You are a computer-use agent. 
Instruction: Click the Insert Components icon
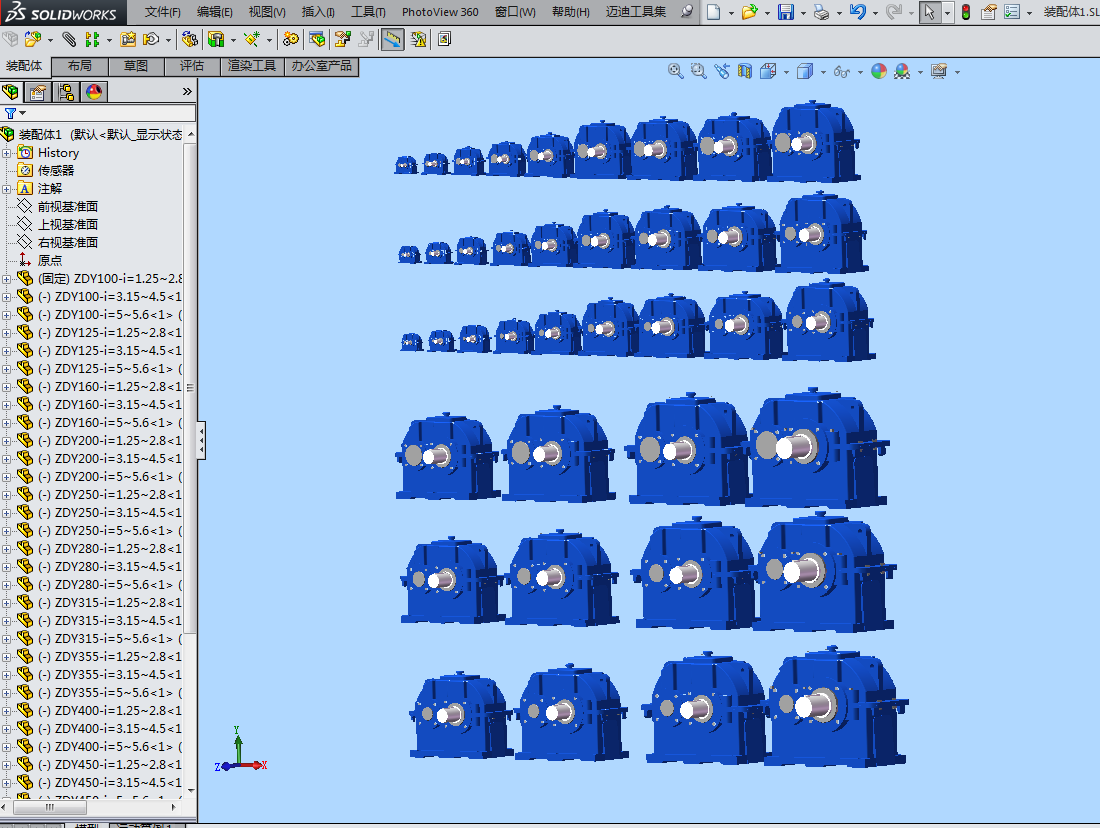(32, 39)
